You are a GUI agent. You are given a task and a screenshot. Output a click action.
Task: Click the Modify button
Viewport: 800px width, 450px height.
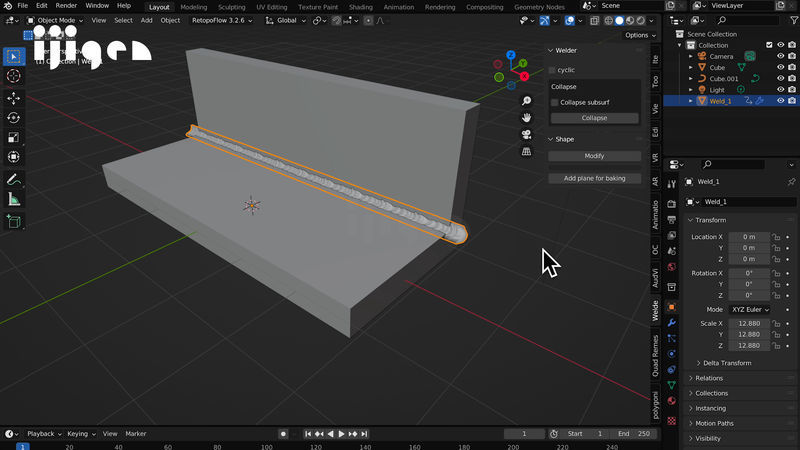594,156
